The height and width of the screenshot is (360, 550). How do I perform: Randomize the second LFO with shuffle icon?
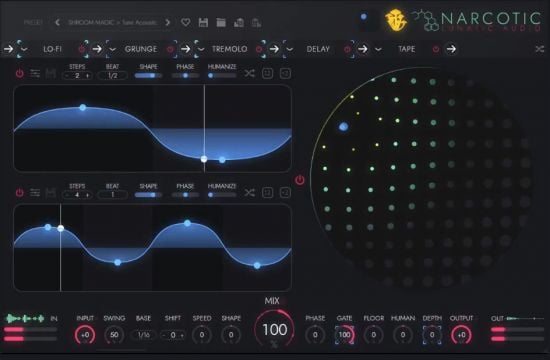pyautogui.click(x=249, y=193)
